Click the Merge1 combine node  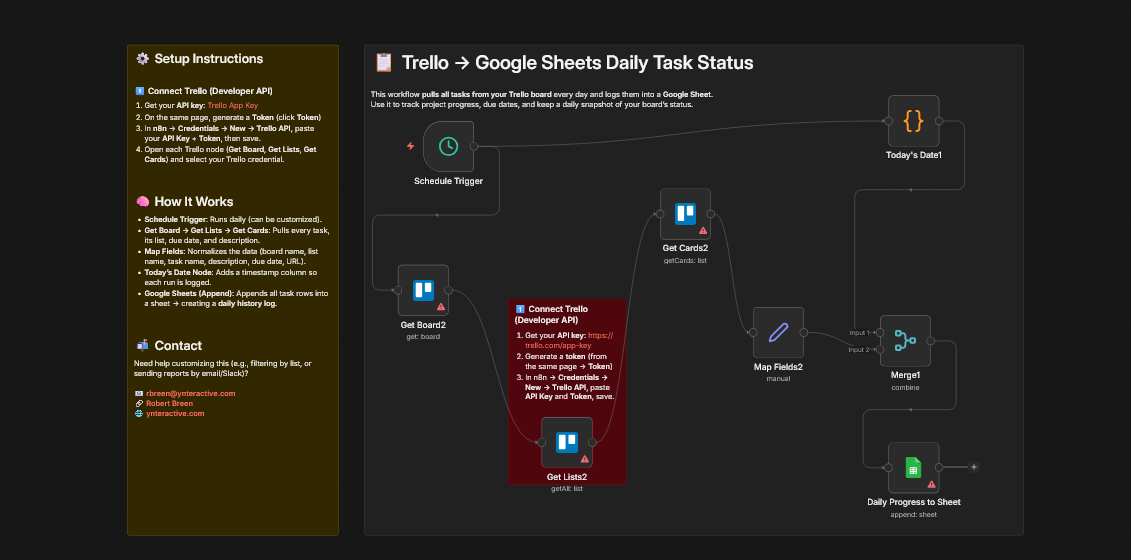905,340
